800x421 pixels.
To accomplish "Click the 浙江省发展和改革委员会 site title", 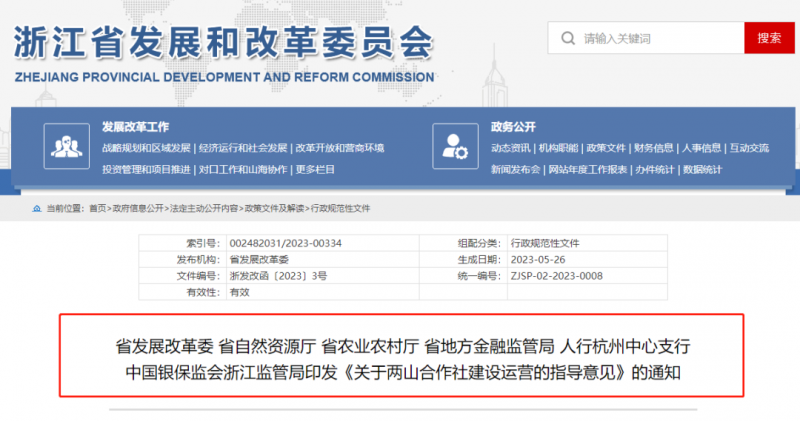I will pos(223,42).
